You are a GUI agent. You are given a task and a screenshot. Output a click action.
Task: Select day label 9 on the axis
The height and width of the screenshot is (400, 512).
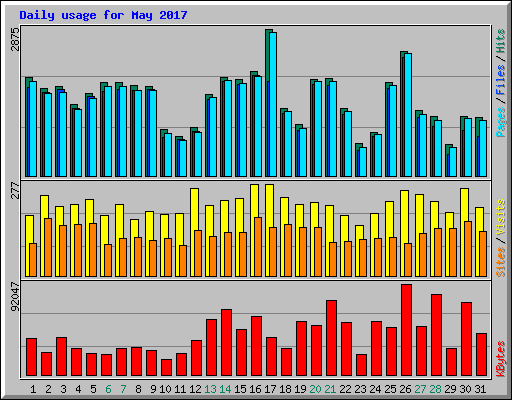[153, 389]
